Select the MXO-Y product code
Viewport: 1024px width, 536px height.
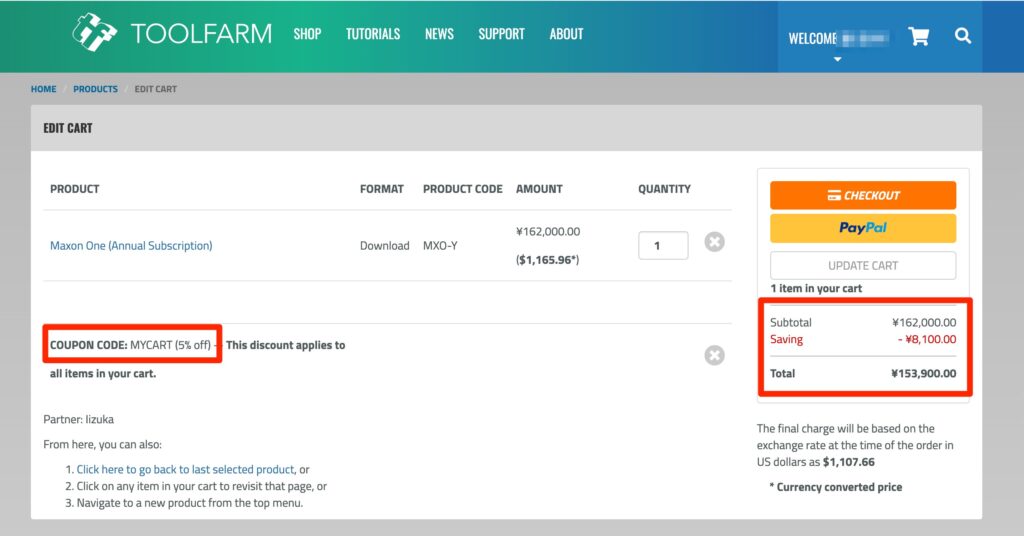440,245
